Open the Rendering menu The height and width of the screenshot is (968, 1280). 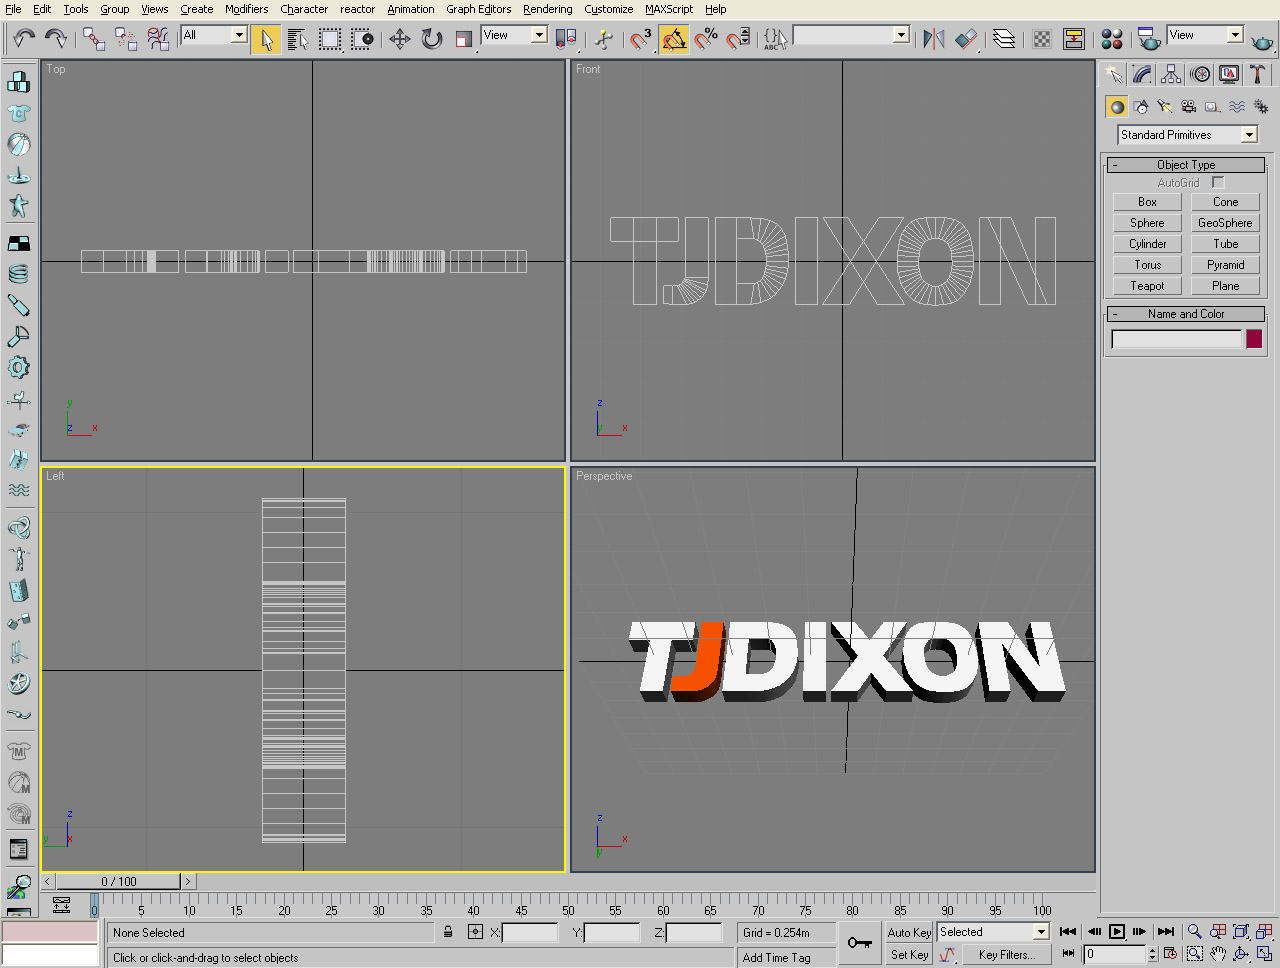point(547,9)
